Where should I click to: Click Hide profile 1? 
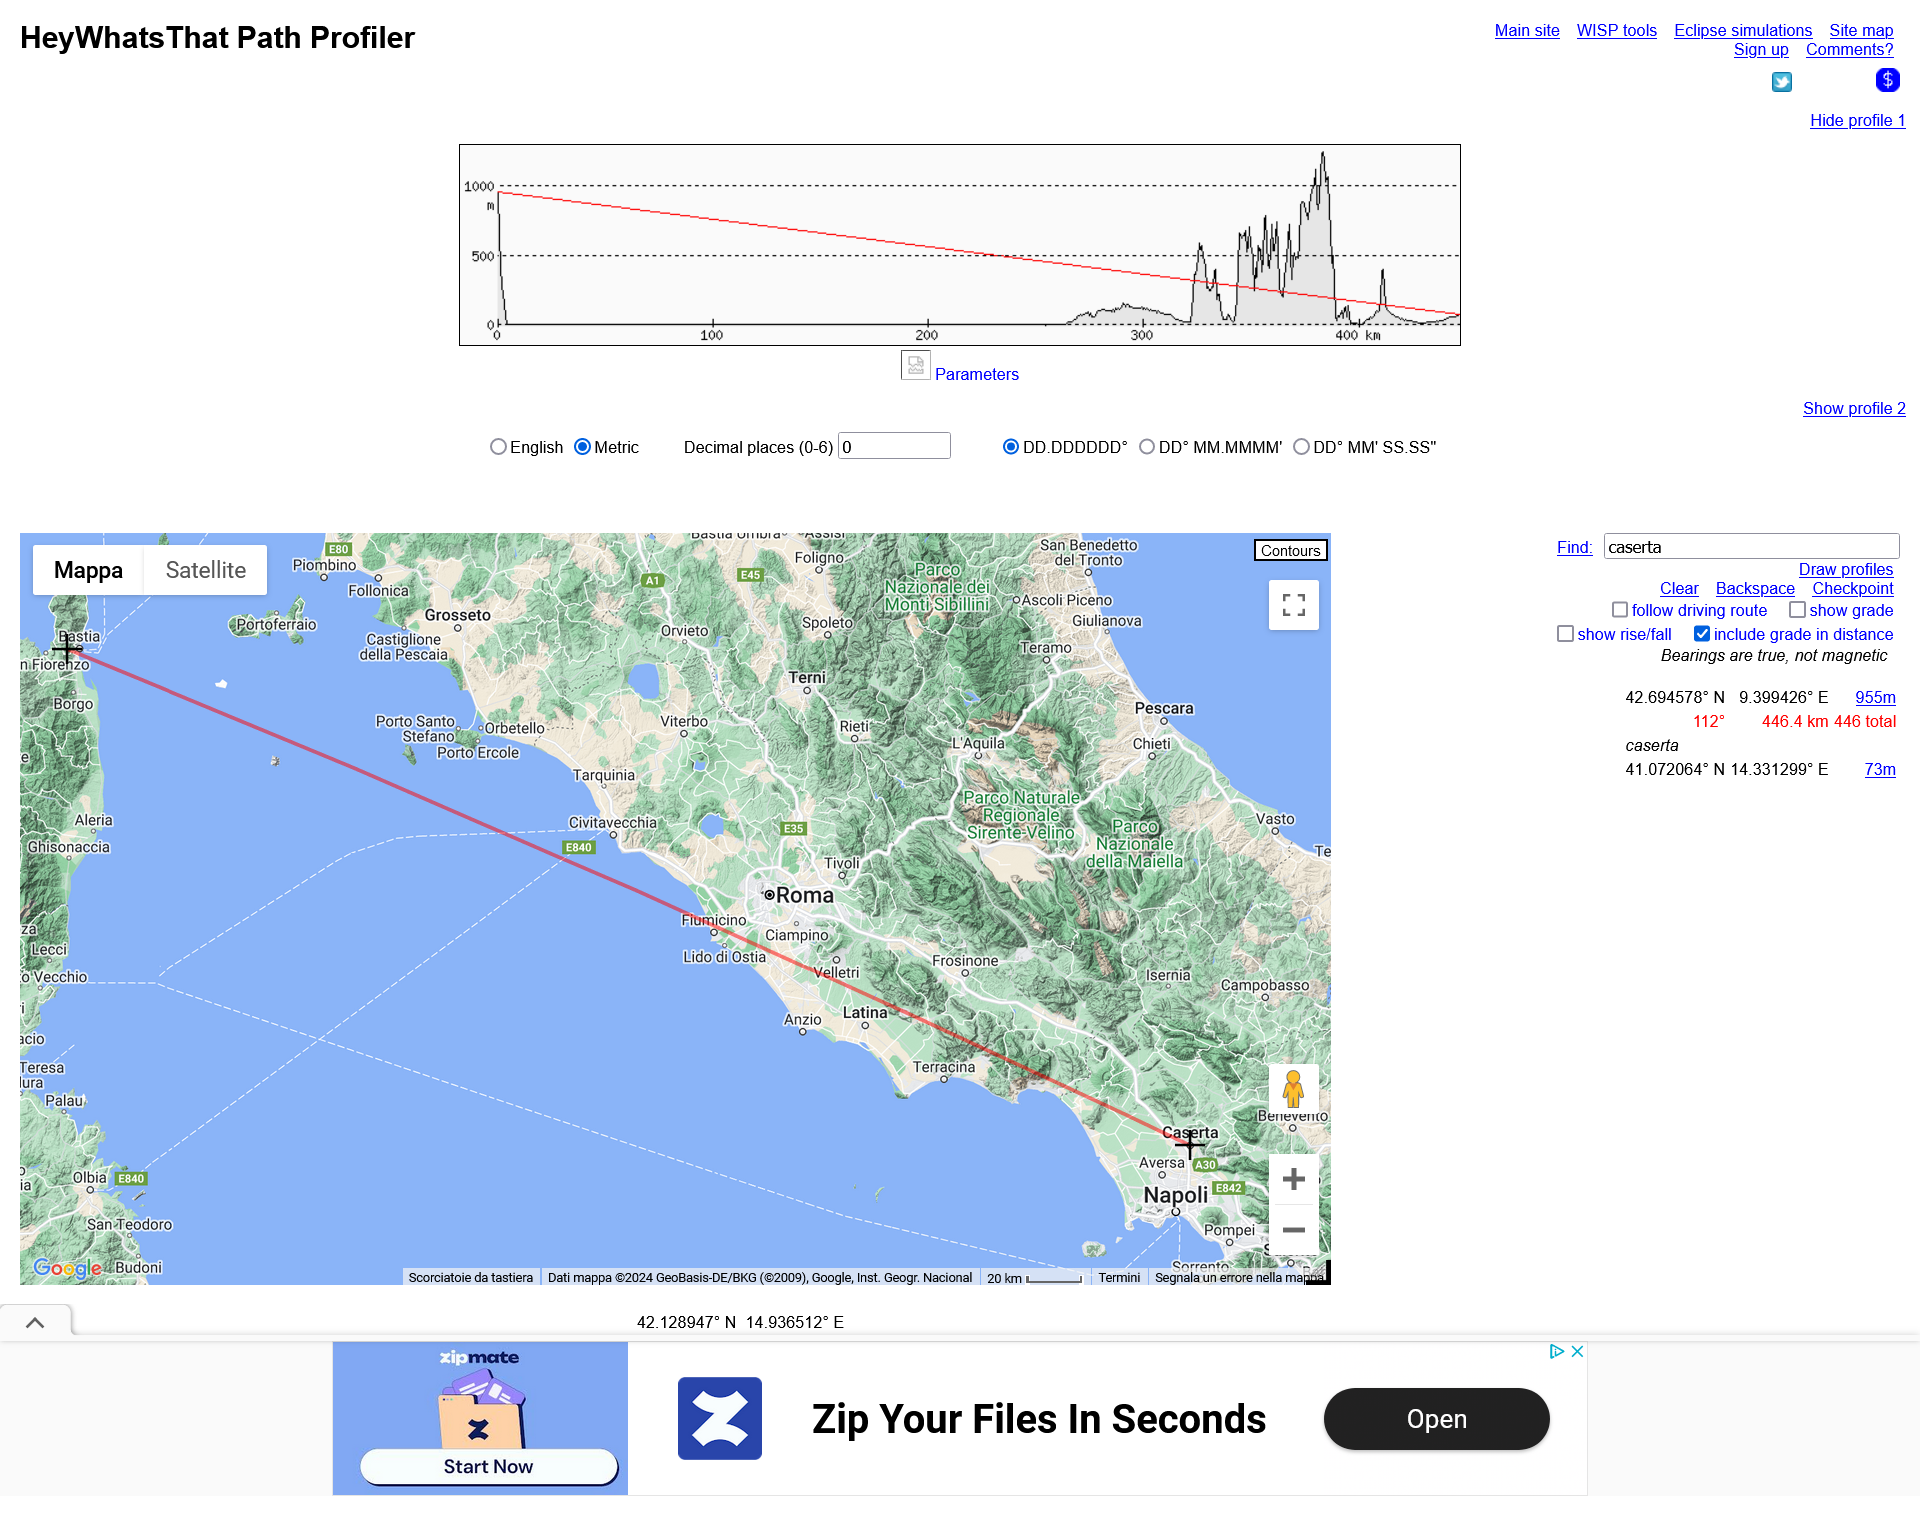click(1857, 121)
